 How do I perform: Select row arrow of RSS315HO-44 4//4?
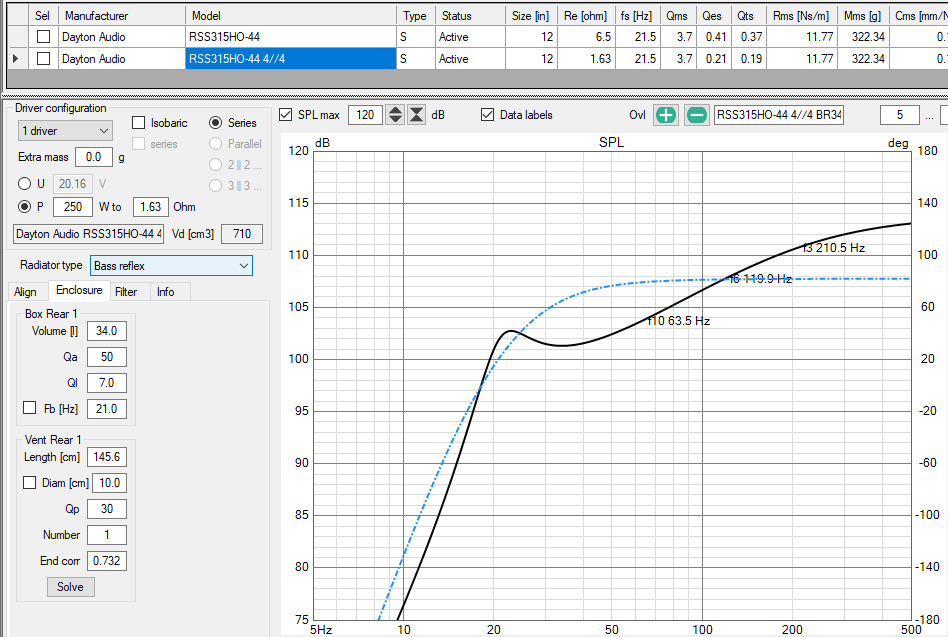pyautogui.click(x=16, y=59)
